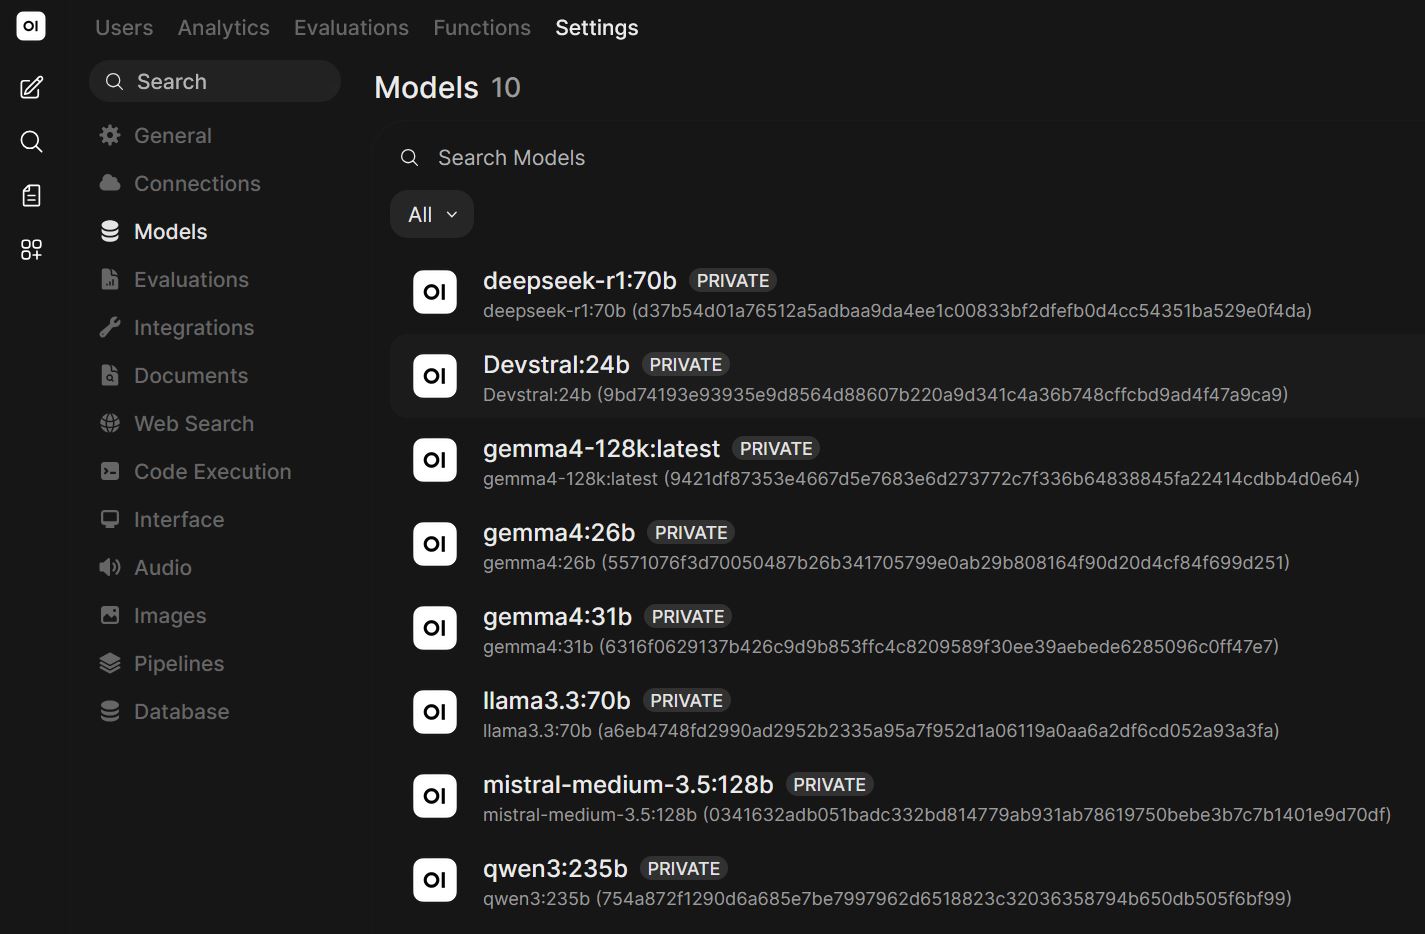Open the All filter dropdown

(x=432, y=214)
